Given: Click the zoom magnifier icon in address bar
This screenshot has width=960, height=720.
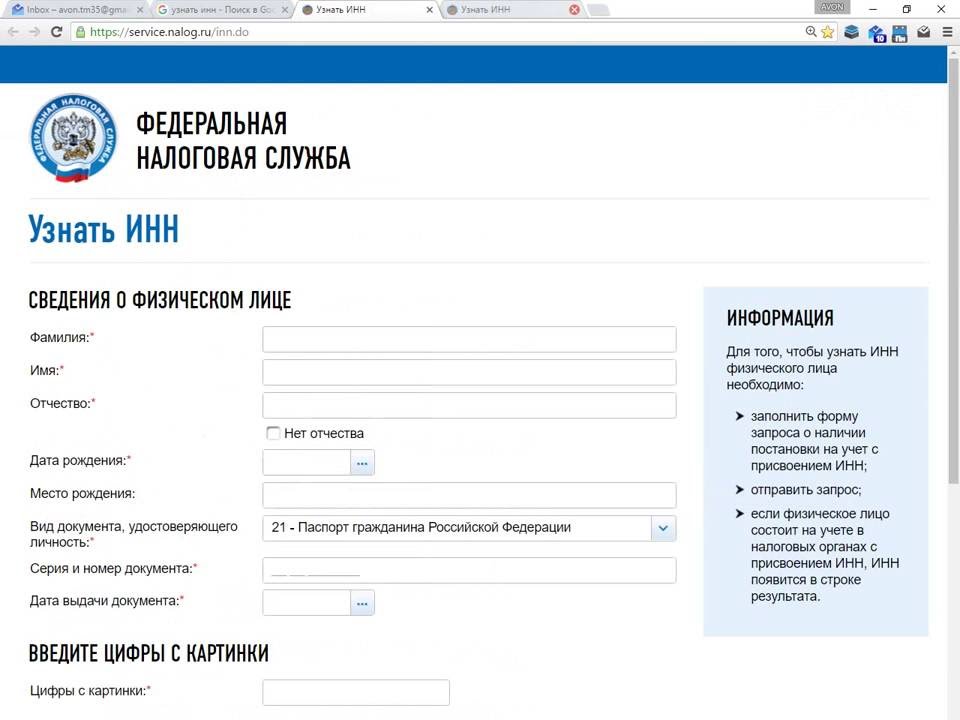Looking at the screenshot, I should 811,32.
